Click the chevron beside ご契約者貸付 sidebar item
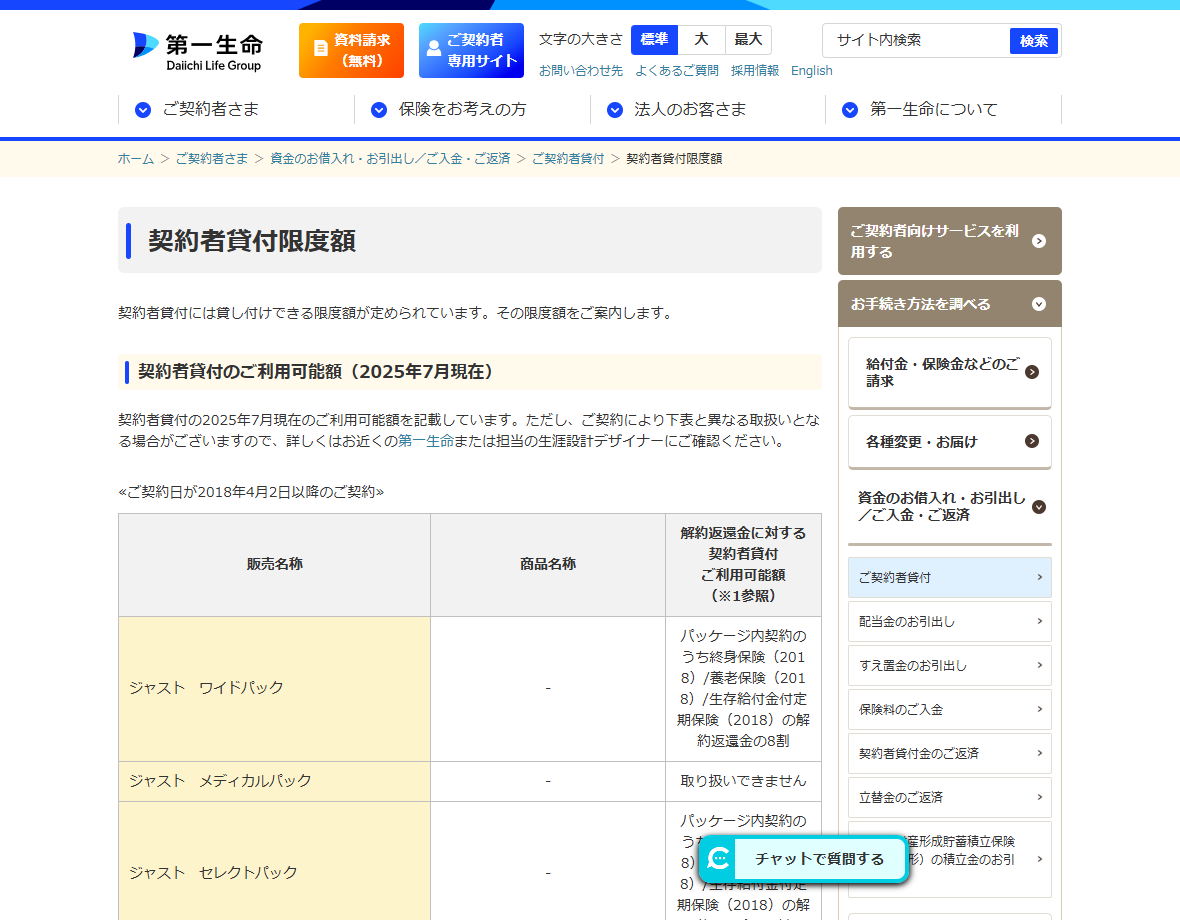Screen dimensions: 1180x920 tap(1039, 577)
